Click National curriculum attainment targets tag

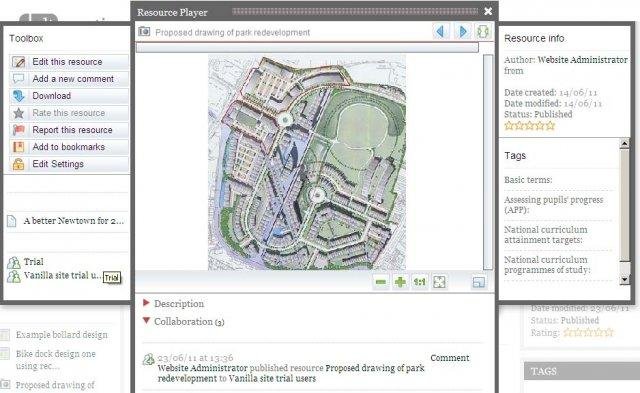546,235
